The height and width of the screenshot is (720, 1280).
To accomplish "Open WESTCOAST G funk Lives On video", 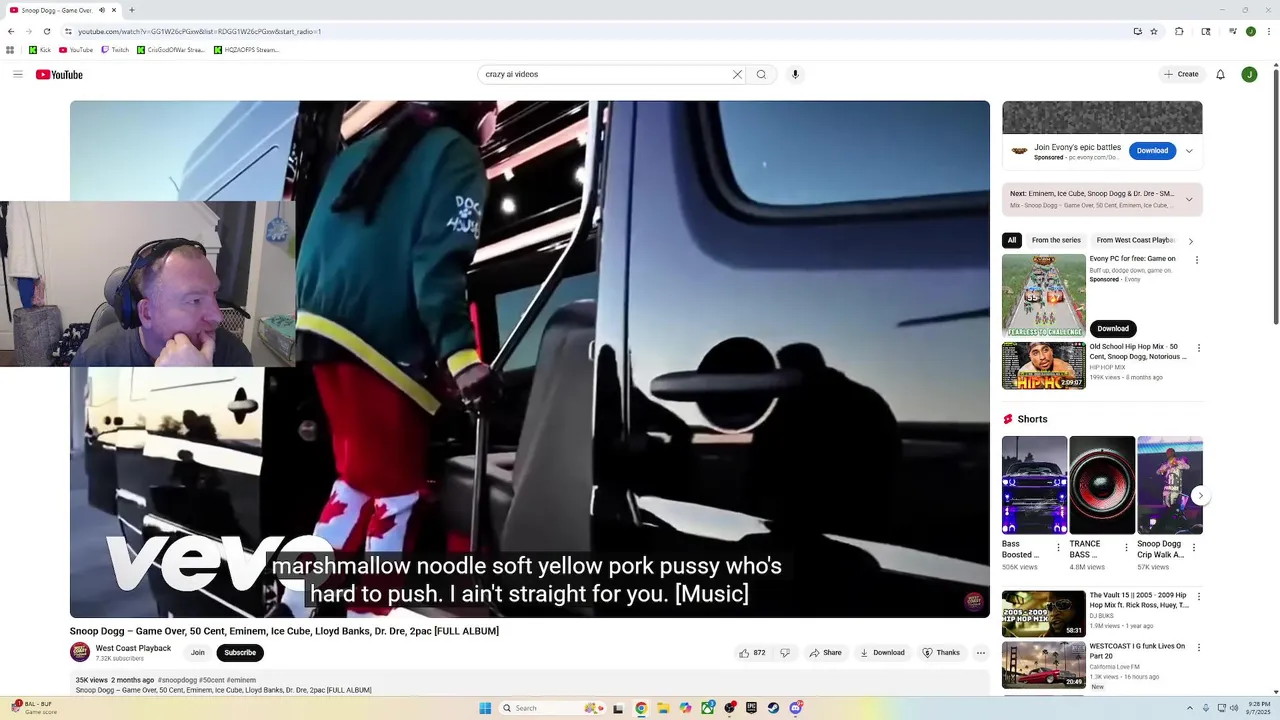I will tap(1044, 665).
